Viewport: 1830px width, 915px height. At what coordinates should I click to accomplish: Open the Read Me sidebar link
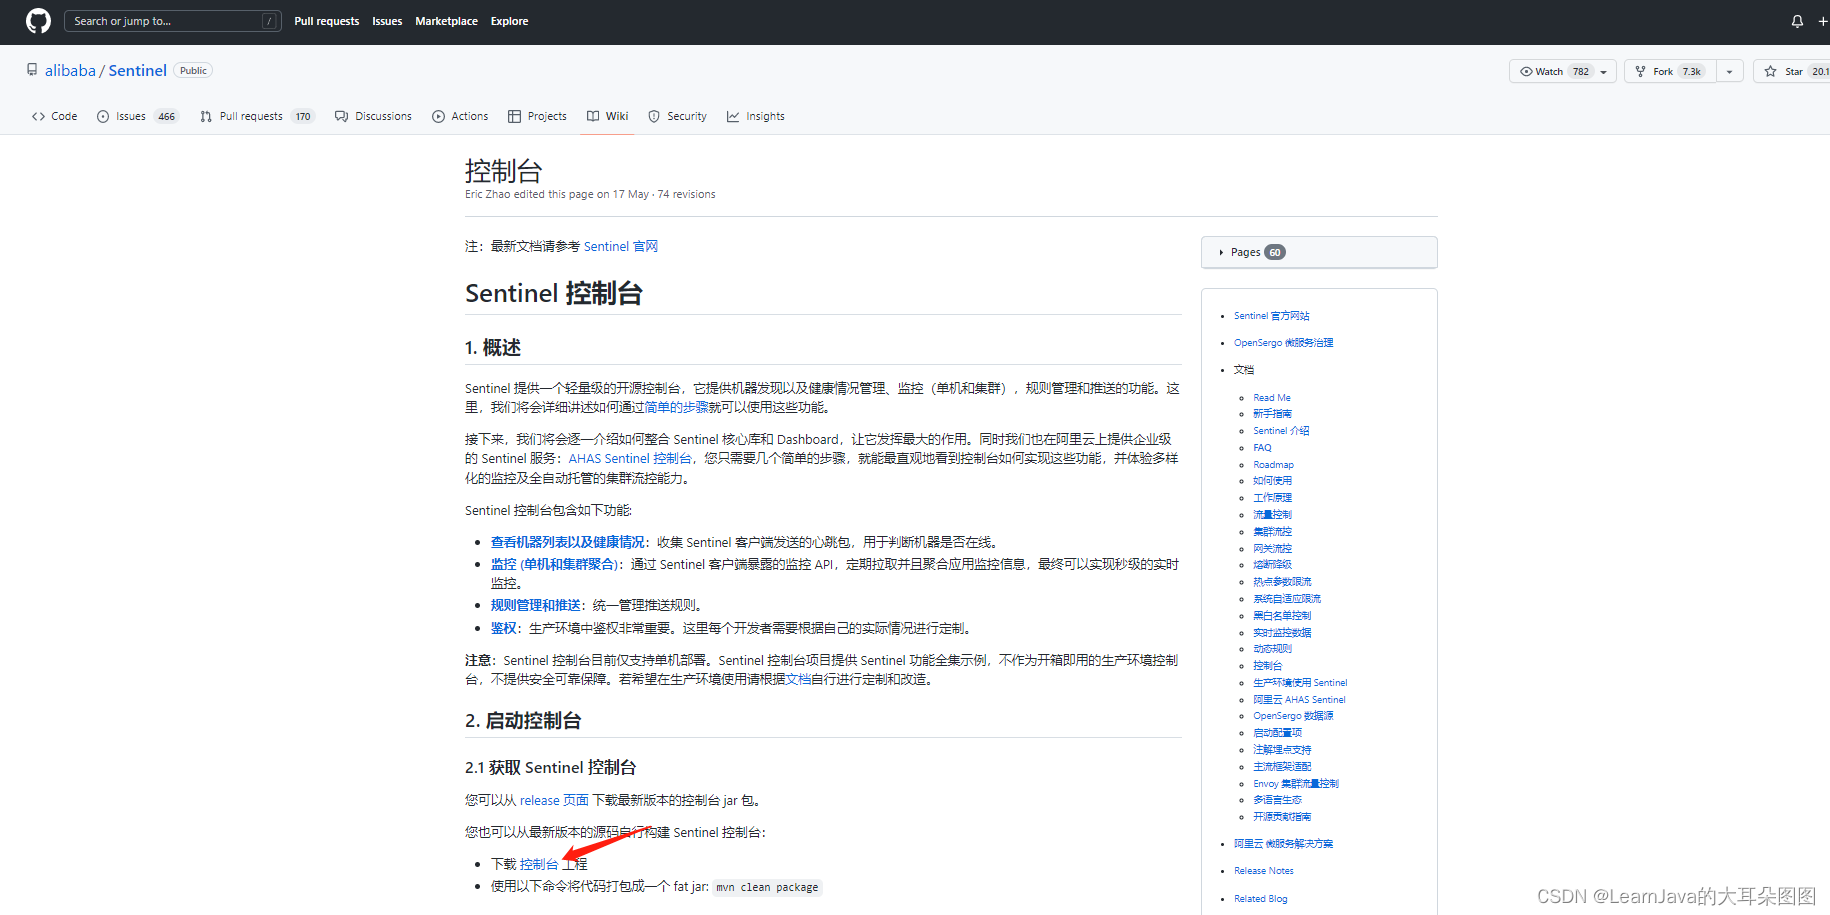pos(1272,398)
